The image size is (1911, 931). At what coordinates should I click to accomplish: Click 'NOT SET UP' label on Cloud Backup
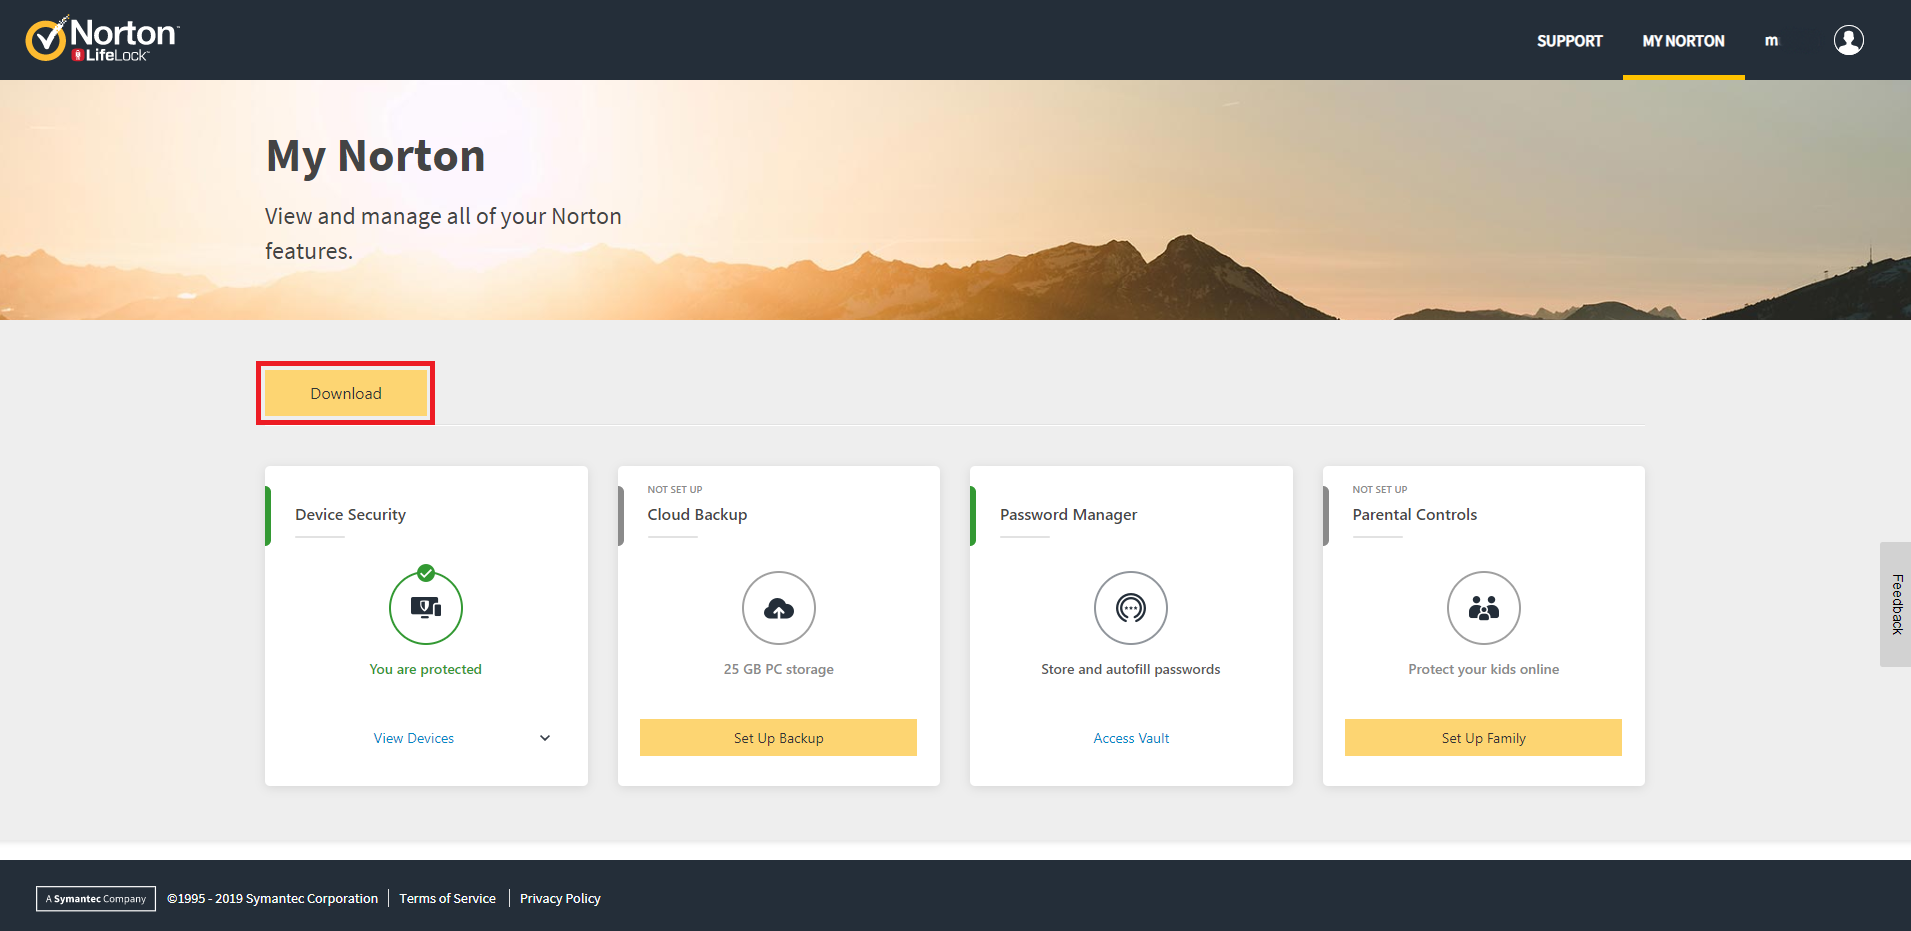[675, 490]
